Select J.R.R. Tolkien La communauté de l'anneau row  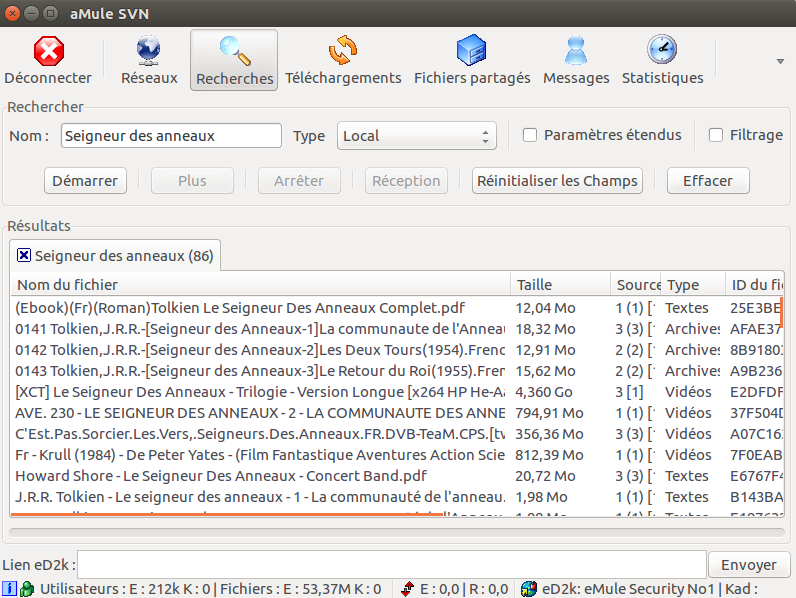click(x=397, y=497)
